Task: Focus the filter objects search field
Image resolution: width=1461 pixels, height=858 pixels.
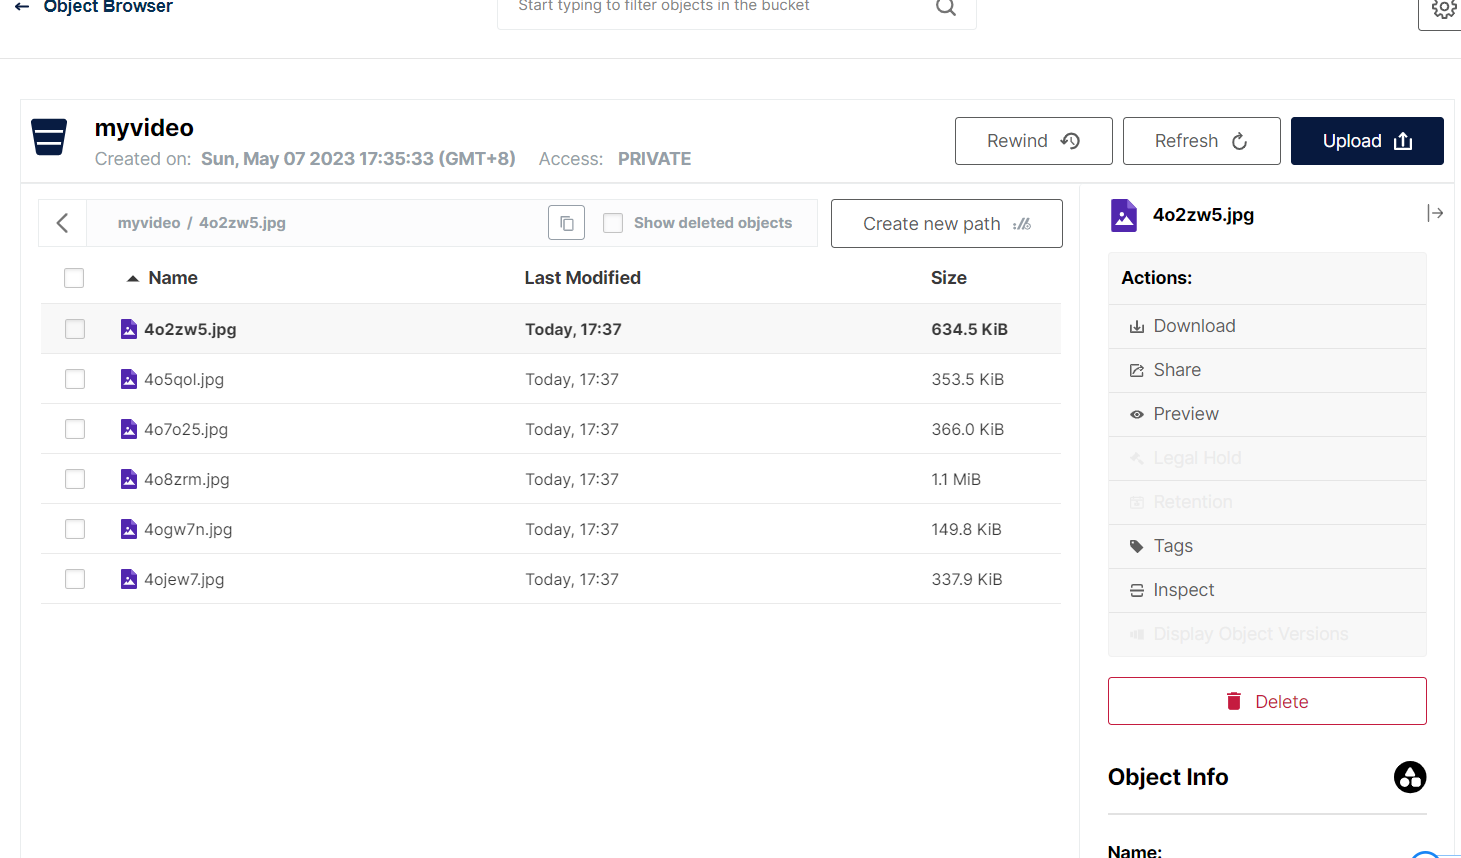Action: 720,8
